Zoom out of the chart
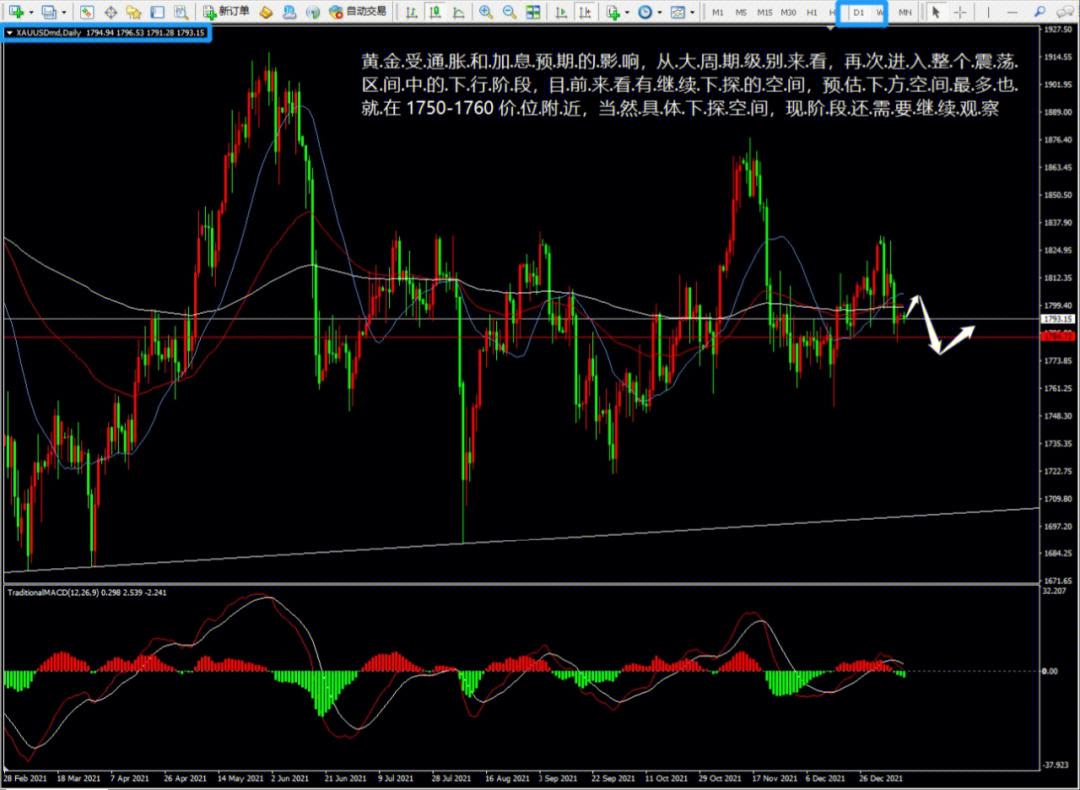 click(509, 12)
